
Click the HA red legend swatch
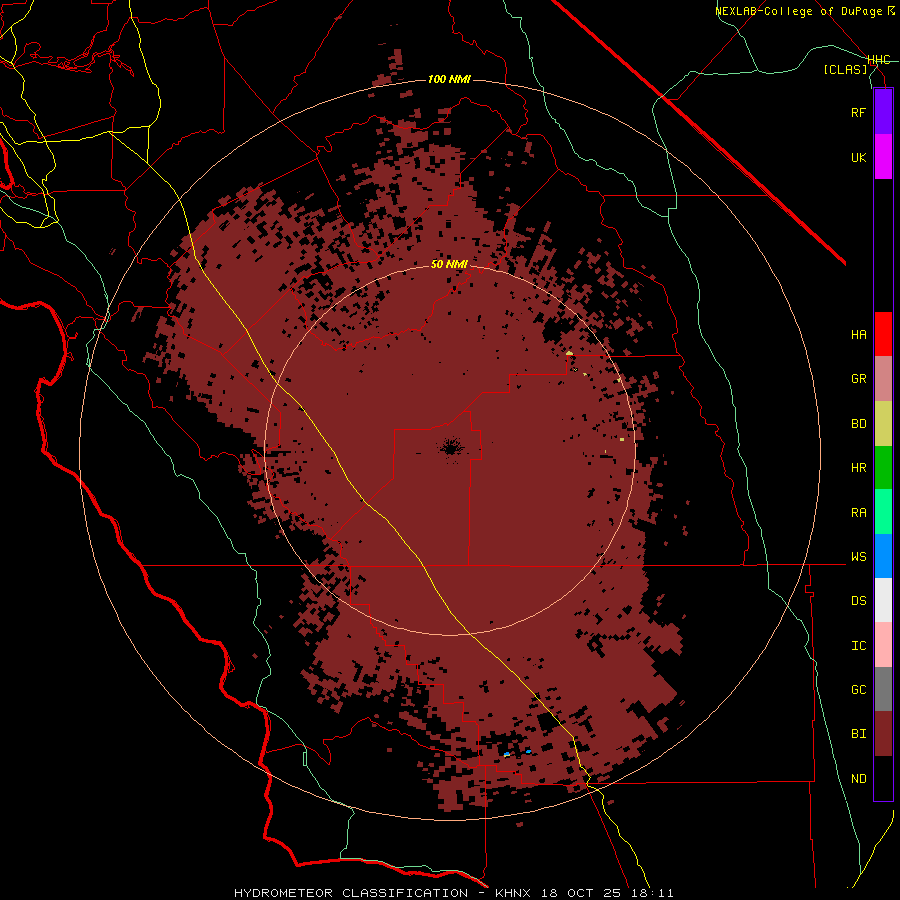(883, 334)
